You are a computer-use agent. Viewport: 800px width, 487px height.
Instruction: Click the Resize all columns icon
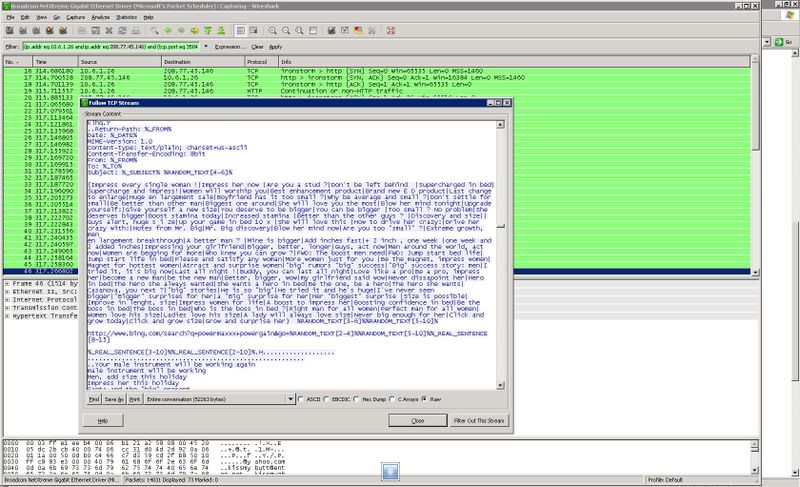click(313, 31)
